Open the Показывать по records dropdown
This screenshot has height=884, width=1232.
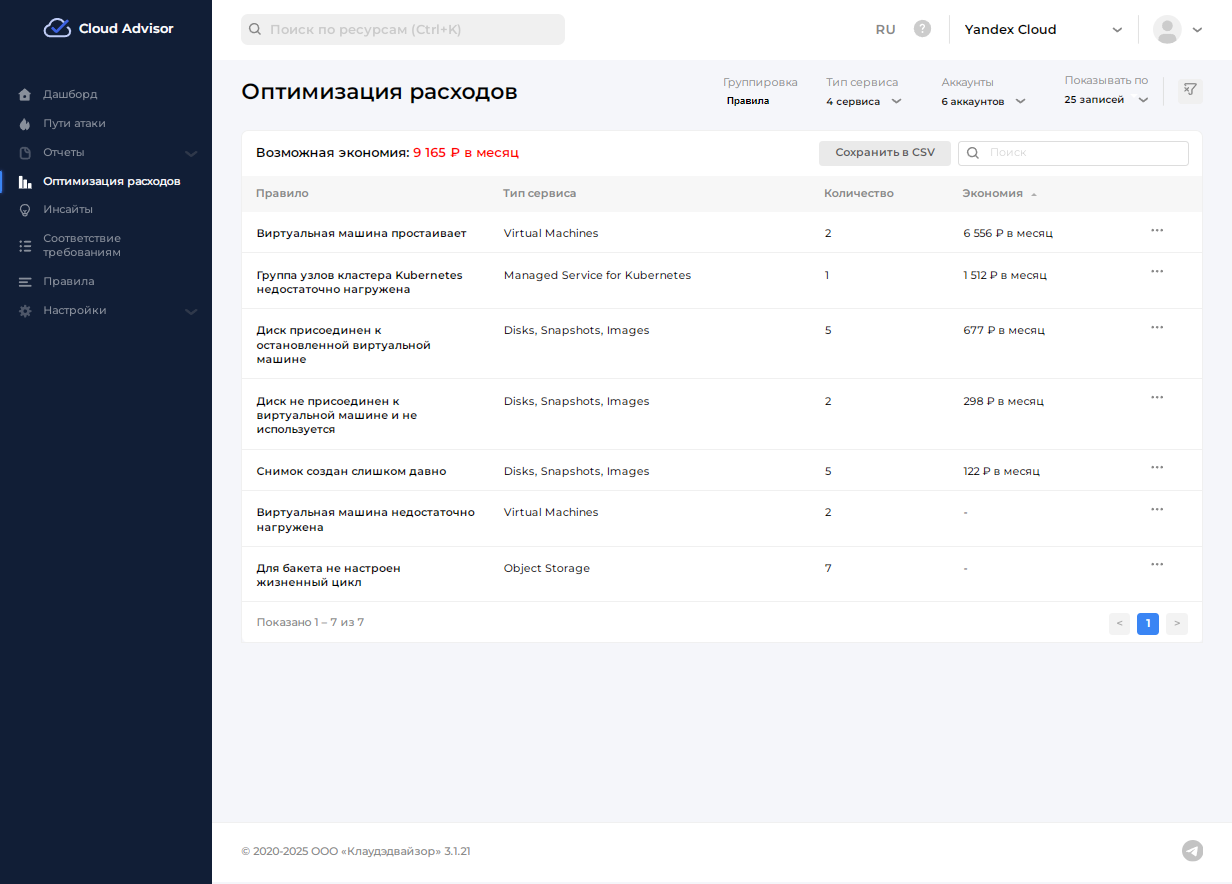point(1106,100)
